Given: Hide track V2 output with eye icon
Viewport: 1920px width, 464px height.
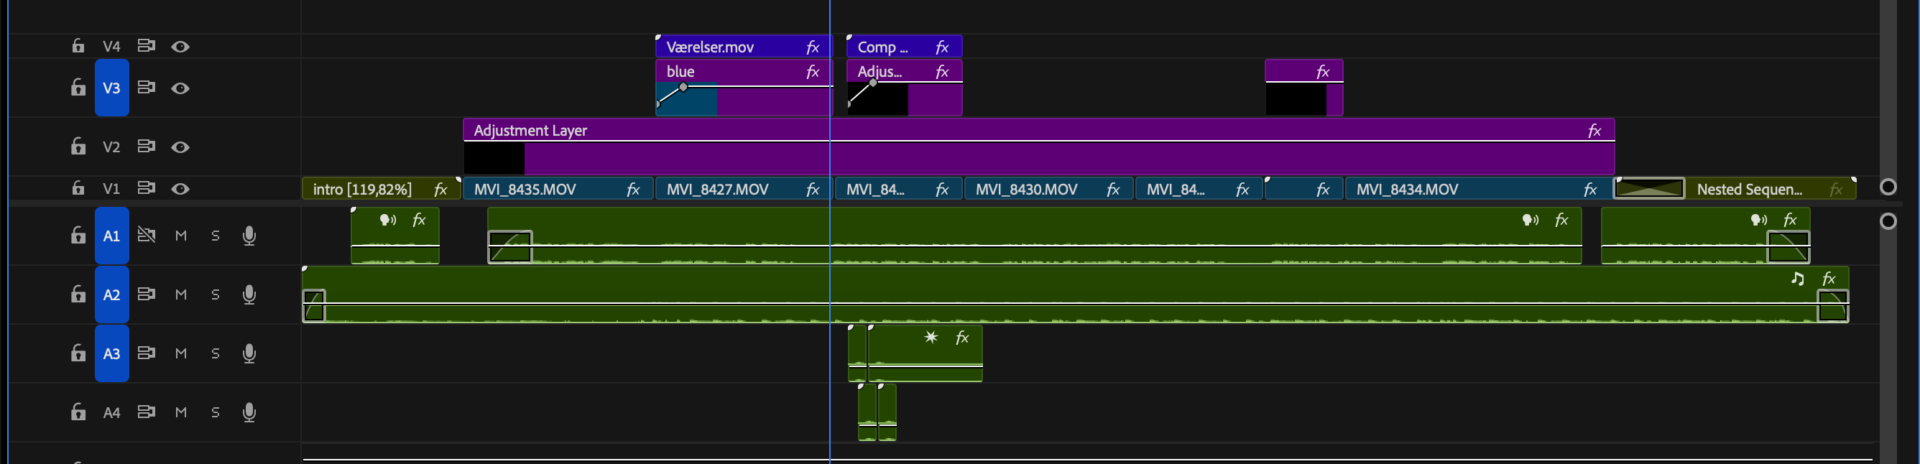Looking at the screenshot, I should pyautogui.click(x=180, y=147).
